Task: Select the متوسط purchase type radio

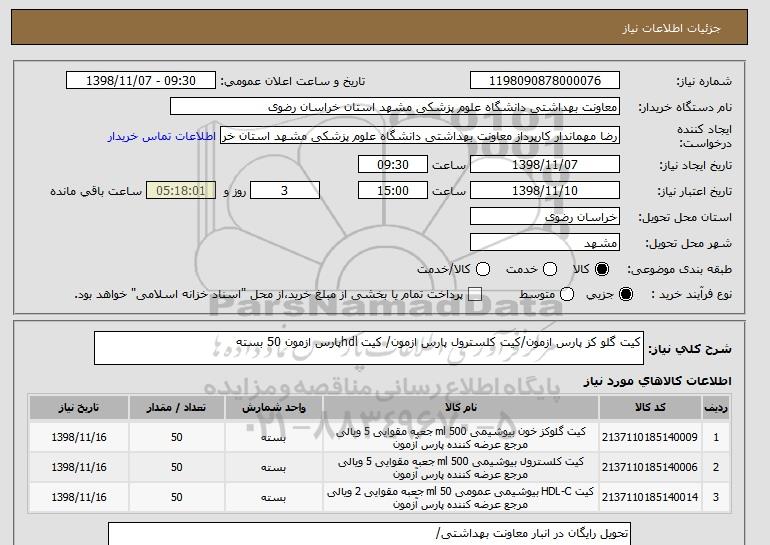Action: coord(567,294)
